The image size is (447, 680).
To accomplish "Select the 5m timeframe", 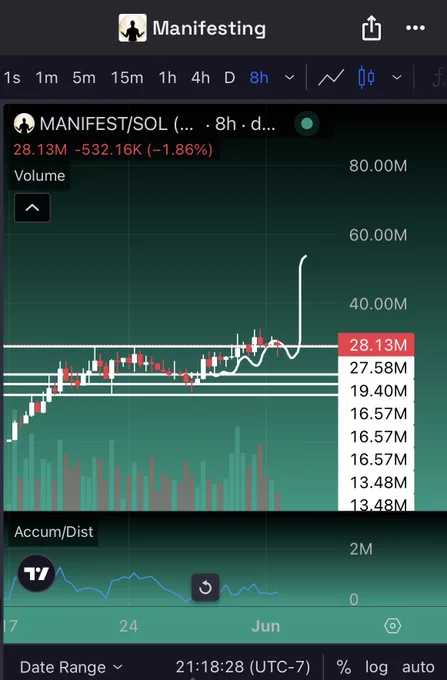I will 84,78.
